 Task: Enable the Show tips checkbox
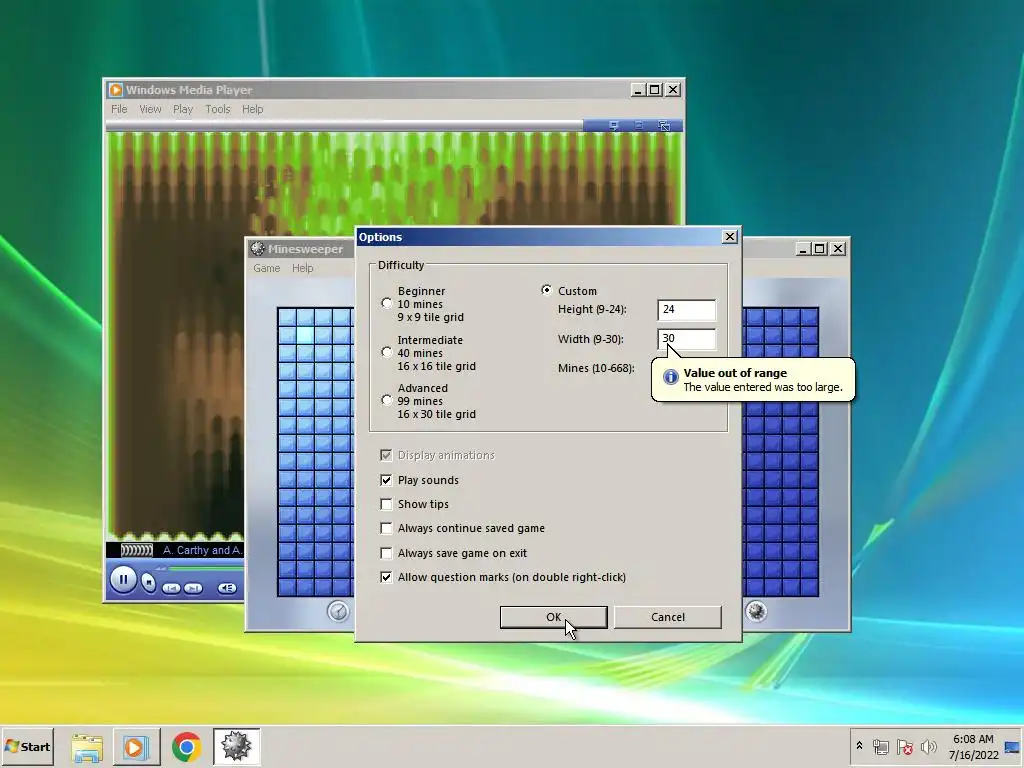386,504
